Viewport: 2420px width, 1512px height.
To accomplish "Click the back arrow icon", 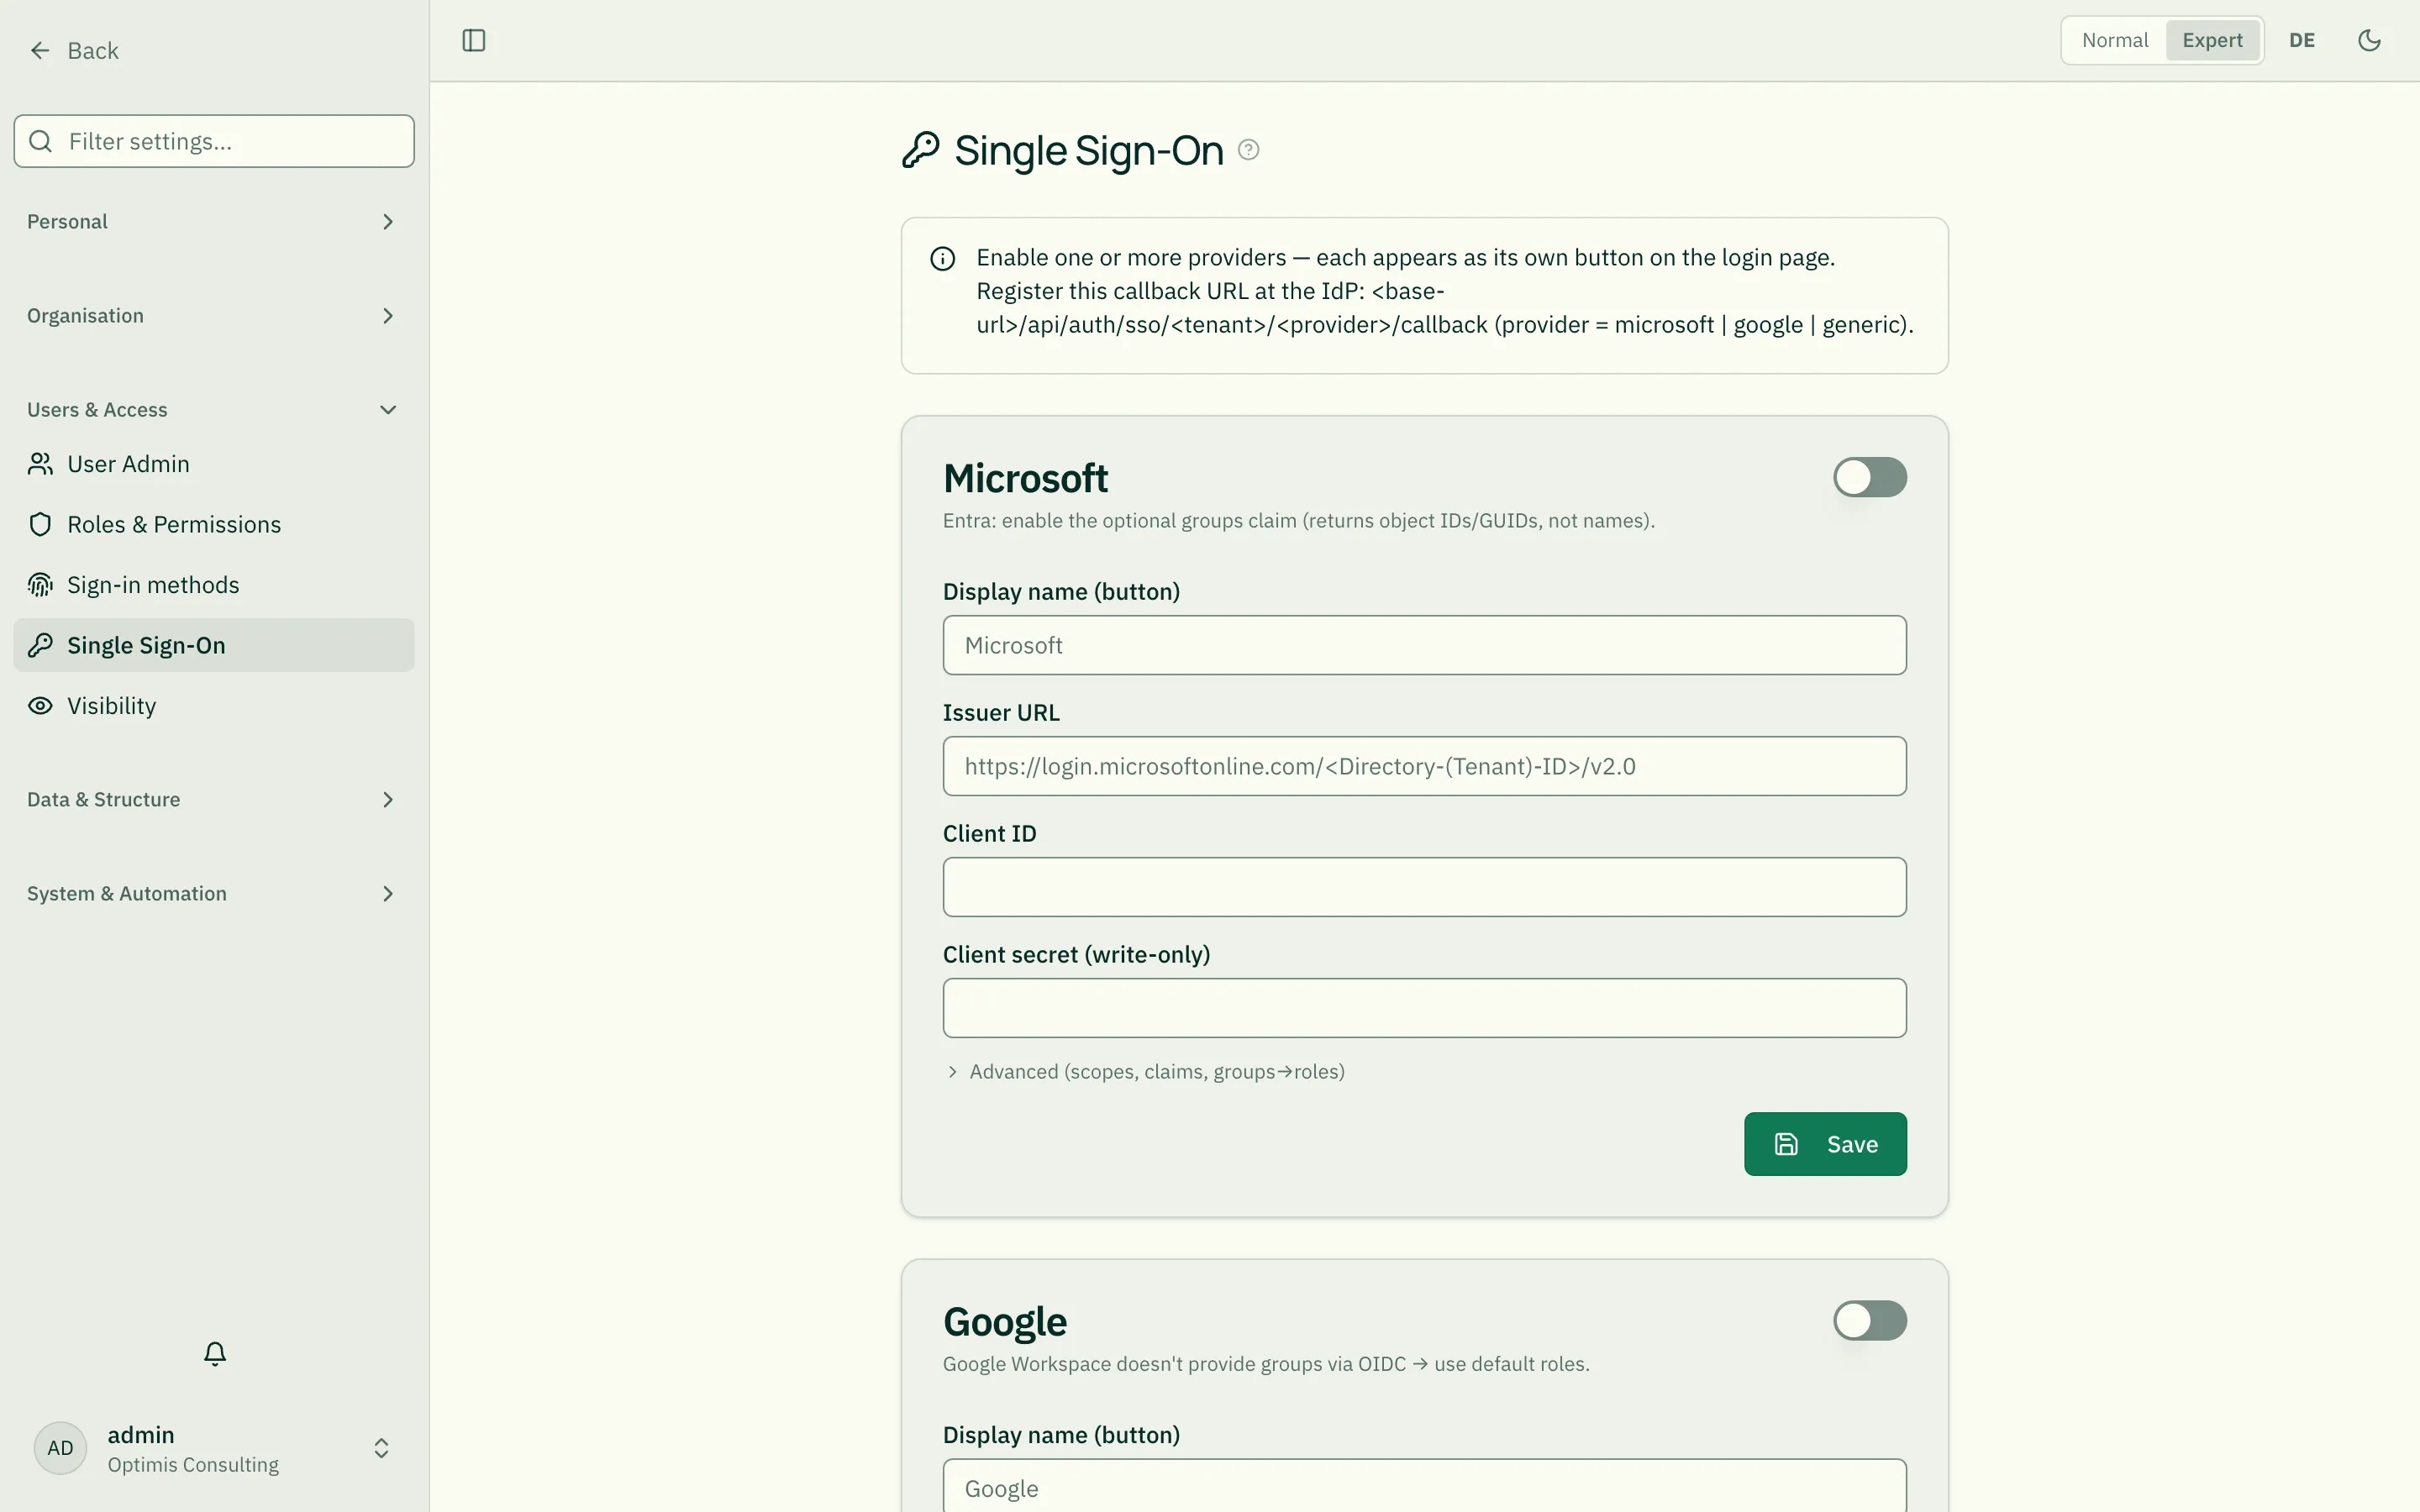I will coord(40,50).
